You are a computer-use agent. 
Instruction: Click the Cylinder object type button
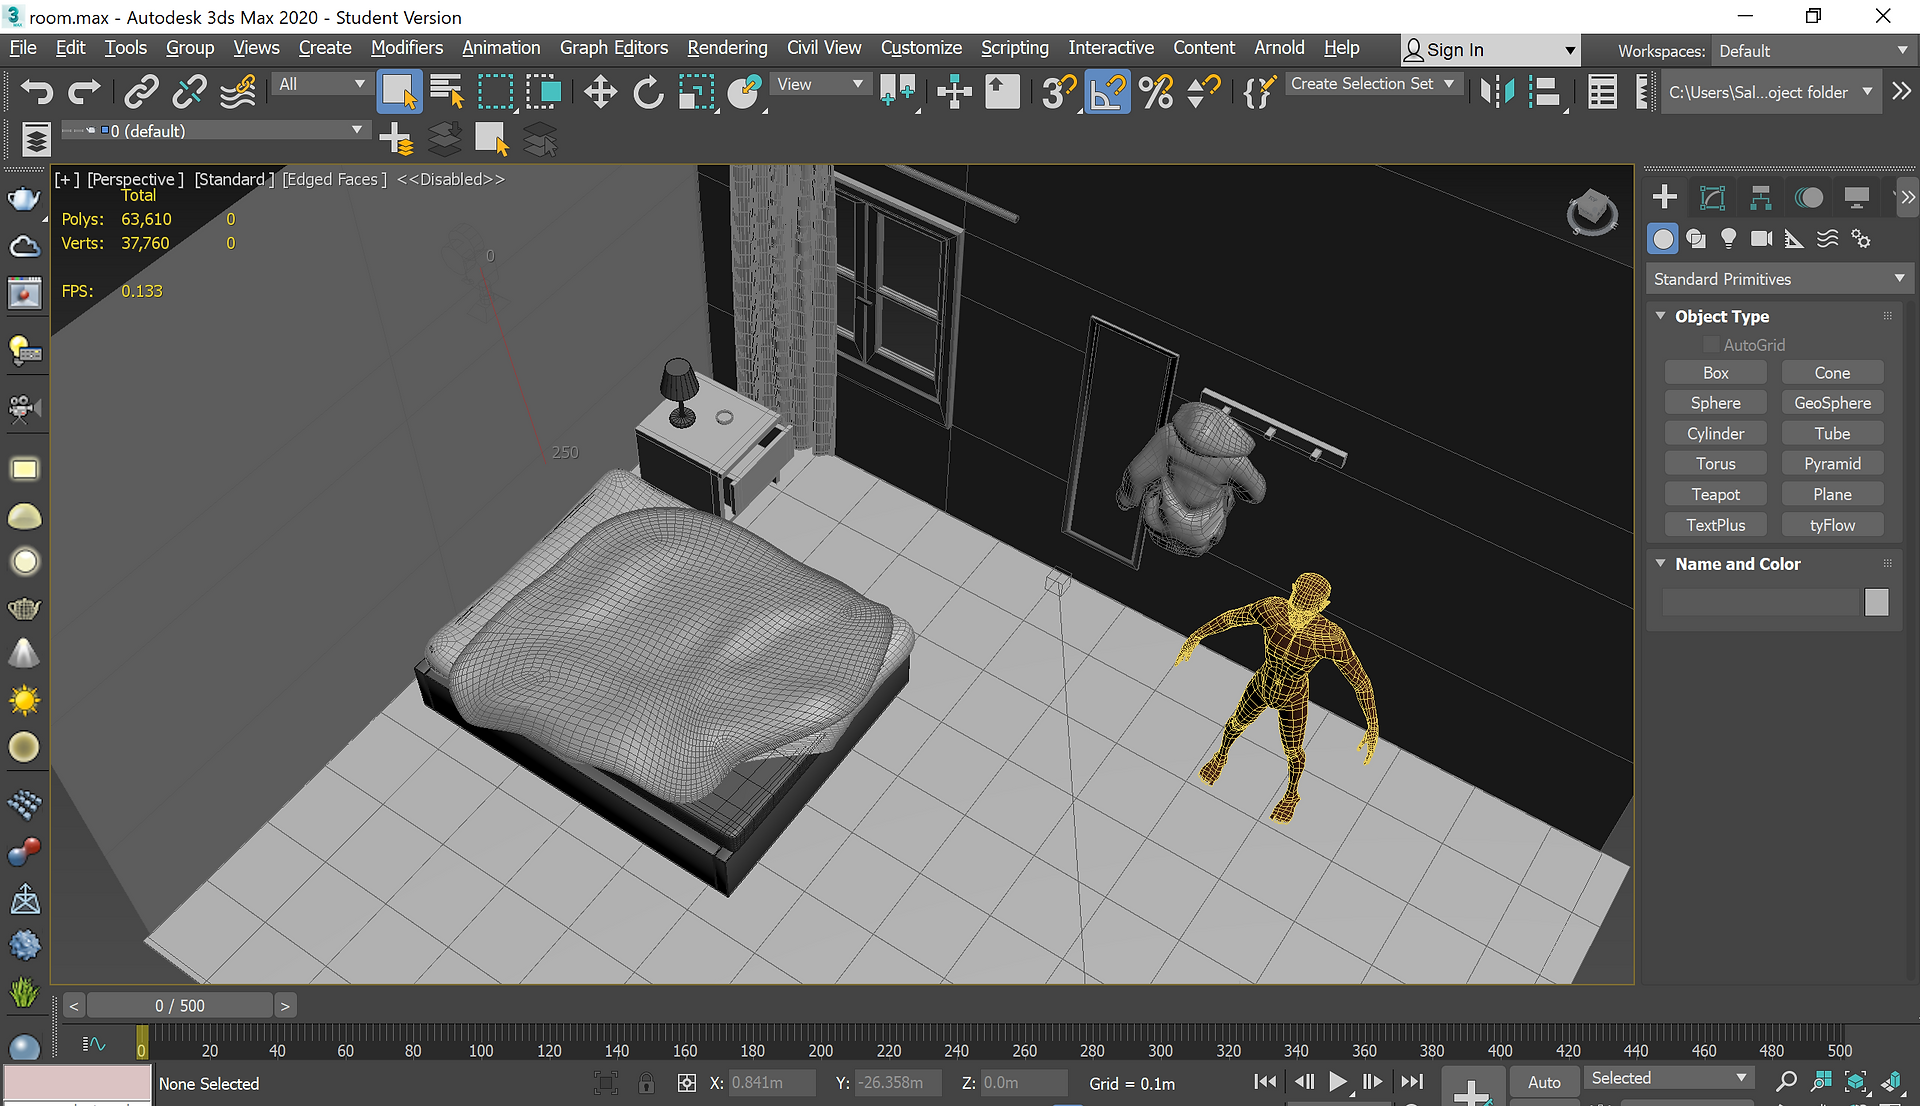pyautogui.click(x=1715, y=433)
